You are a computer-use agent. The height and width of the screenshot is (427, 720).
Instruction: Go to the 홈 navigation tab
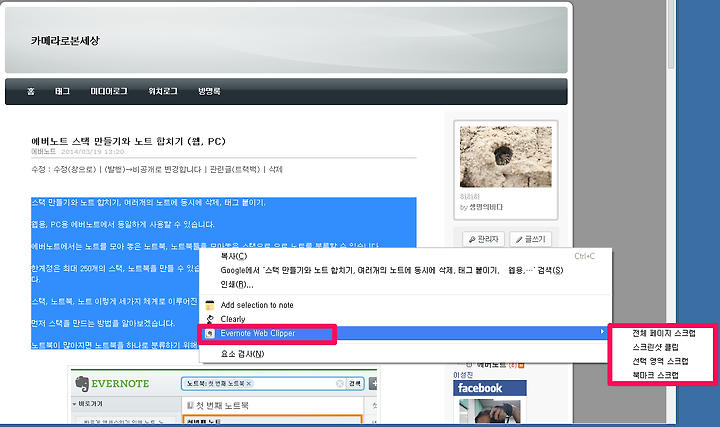coord(31,91)
